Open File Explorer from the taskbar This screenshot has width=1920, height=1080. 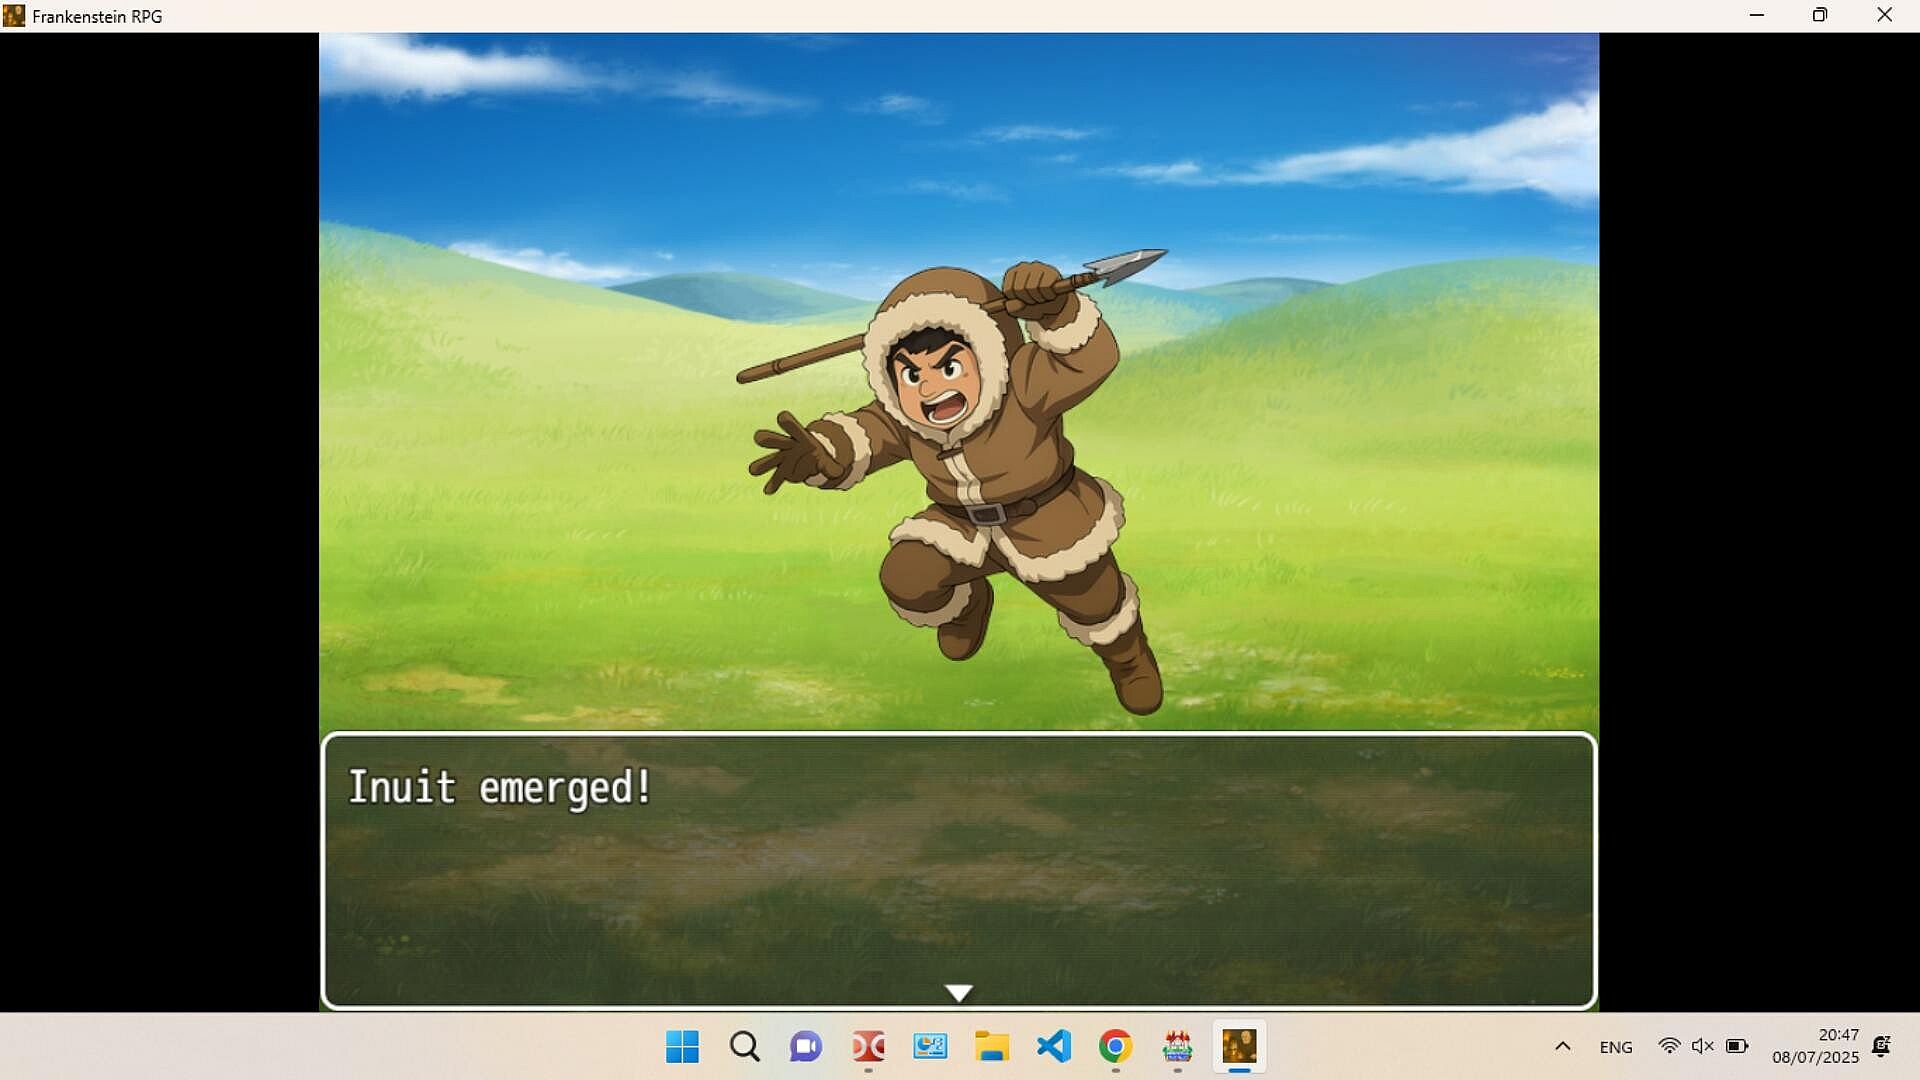point(992,1047)
